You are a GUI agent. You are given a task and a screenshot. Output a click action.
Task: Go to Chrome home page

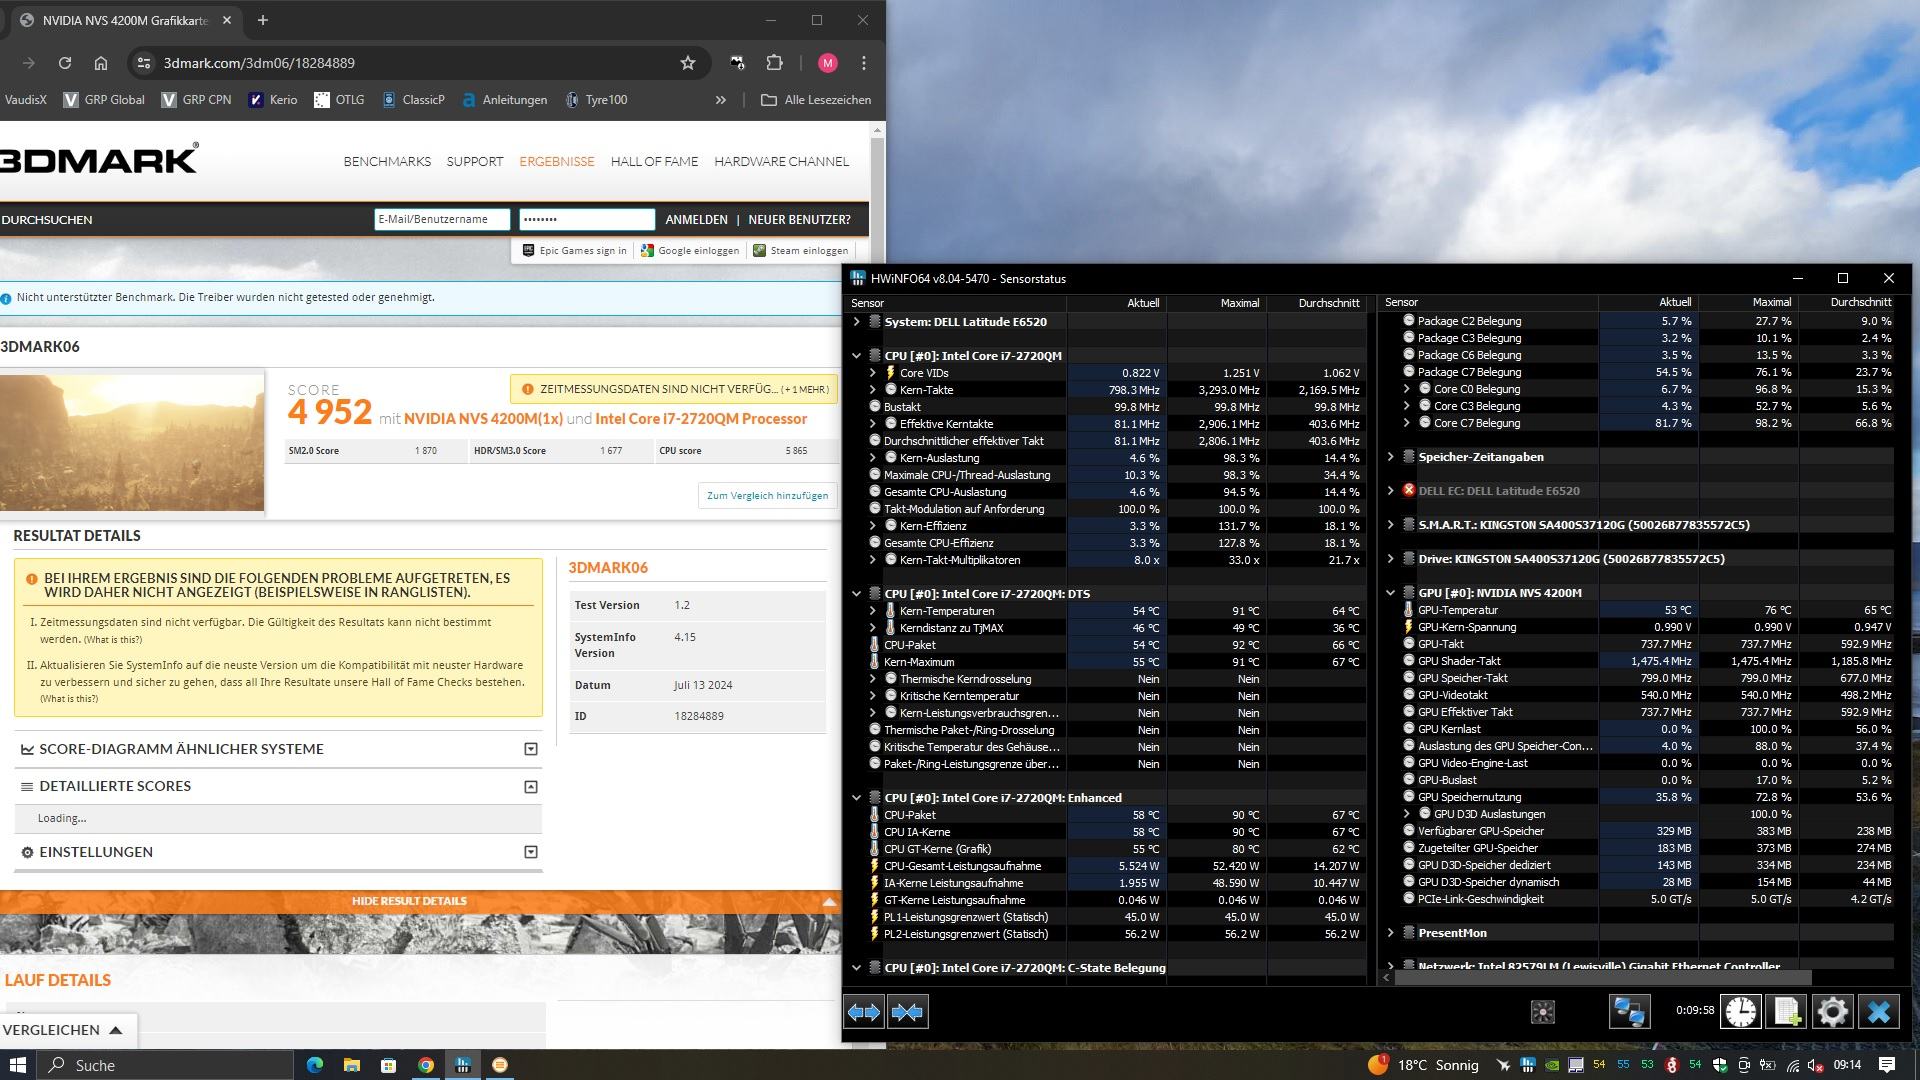pyautogui.click(x=101, y=63)
